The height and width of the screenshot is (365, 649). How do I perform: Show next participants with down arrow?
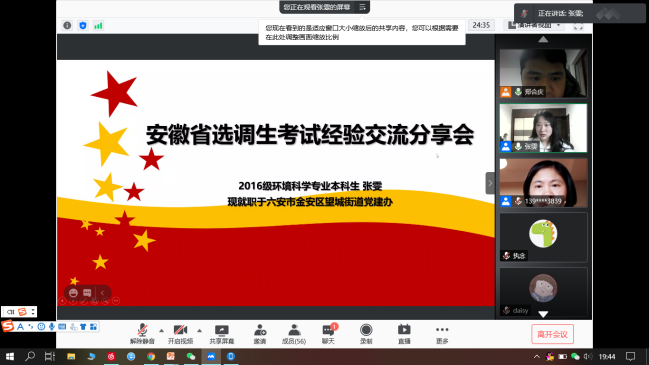(x=543, y=314)
